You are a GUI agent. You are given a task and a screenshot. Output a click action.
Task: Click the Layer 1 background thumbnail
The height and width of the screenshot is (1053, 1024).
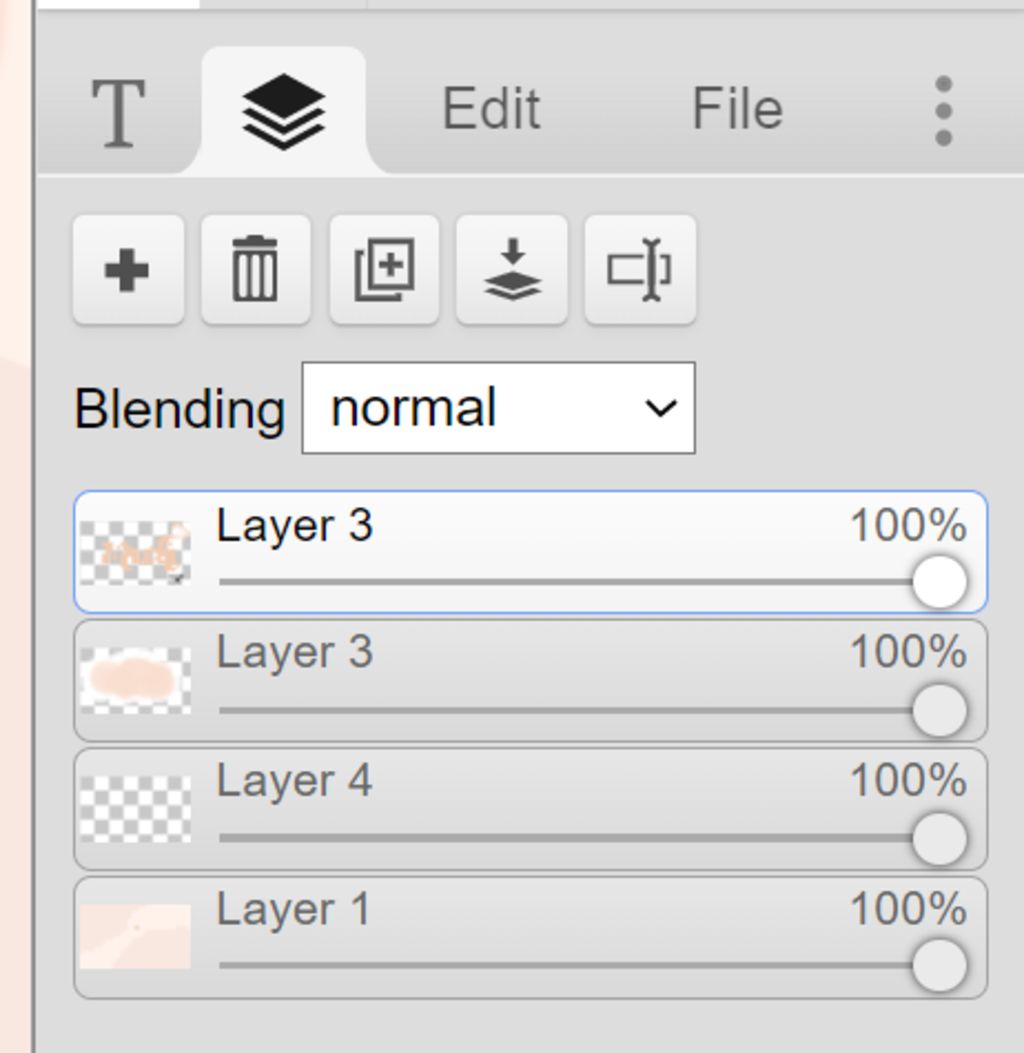[135, 936]
